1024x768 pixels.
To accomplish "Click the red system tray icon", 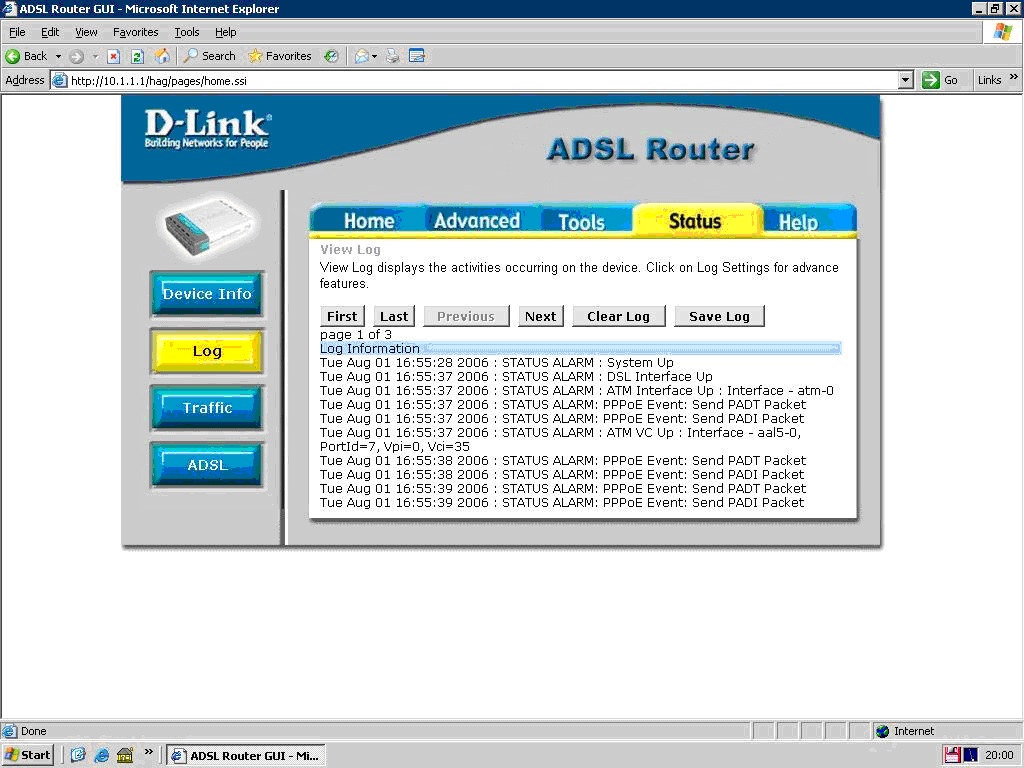I will (952, 755).
